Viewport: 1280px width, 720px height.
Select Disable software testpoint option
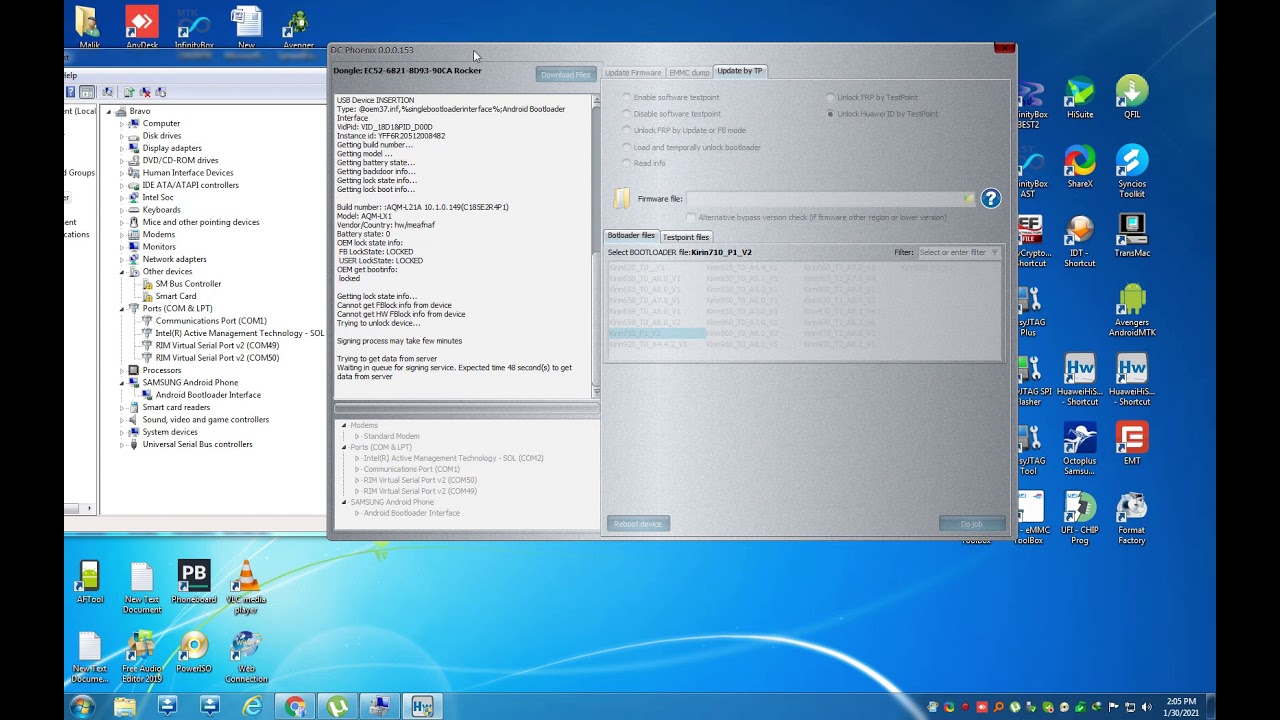point(671,114)
